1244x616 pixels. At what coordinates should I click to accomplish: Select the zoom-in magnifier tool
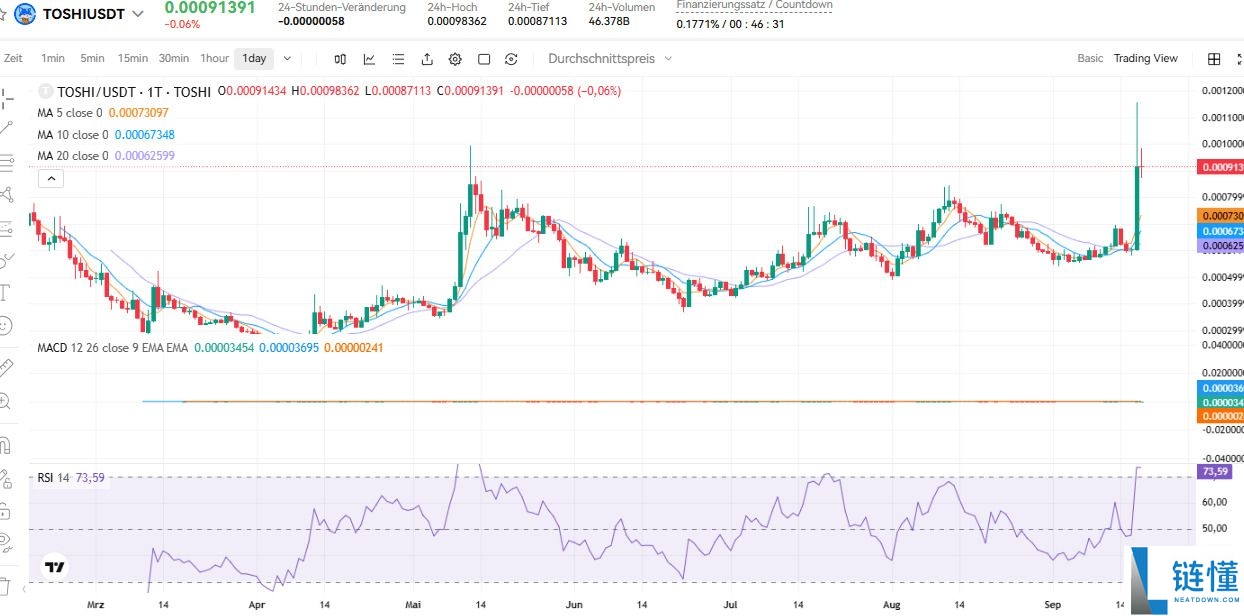point(5,401)
